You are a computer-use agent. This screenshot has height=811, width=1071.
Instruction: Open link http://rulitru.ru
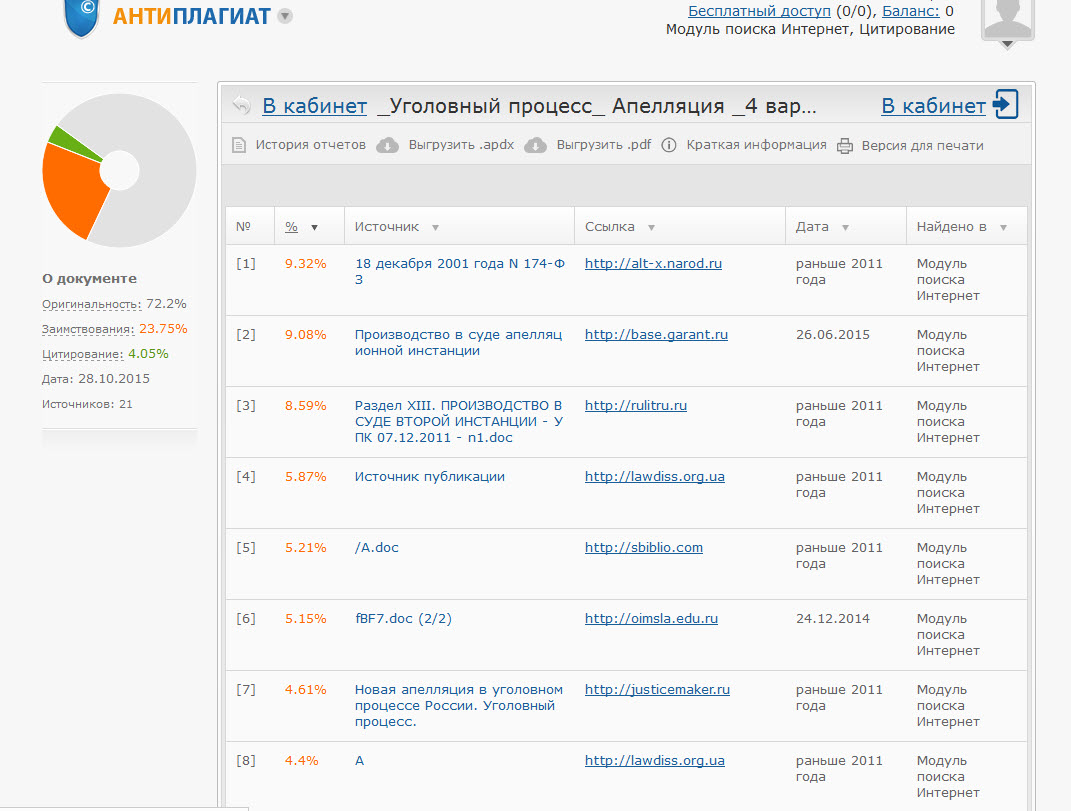(x=636, y=405)
